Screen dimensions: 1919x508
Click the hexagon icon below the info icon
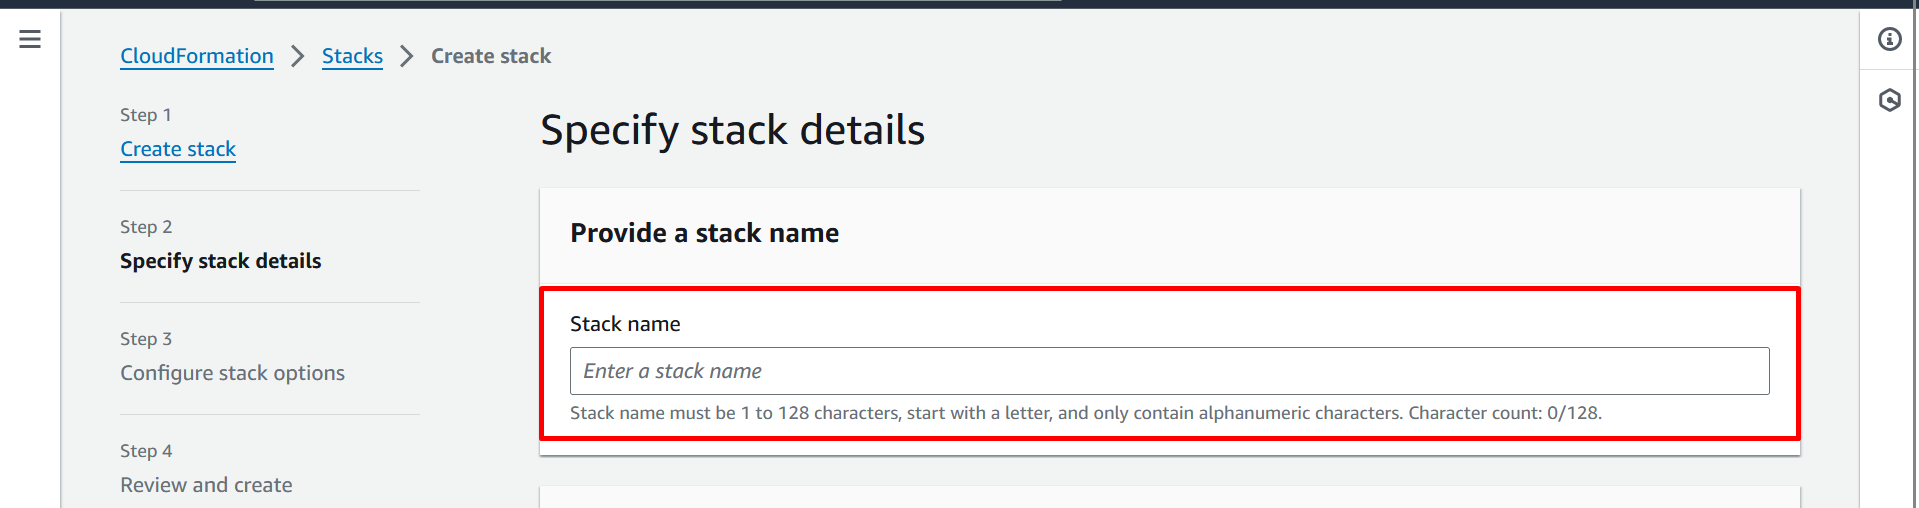(1889, 100)
